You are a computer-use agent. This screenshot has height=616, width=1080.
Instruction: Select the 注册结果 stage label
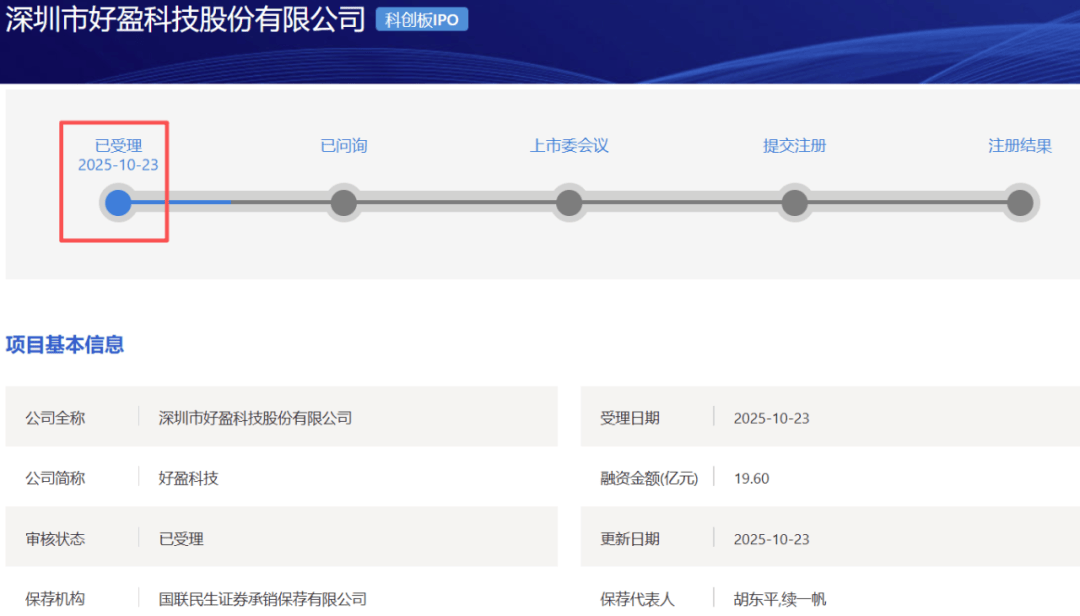[1019, 146]
